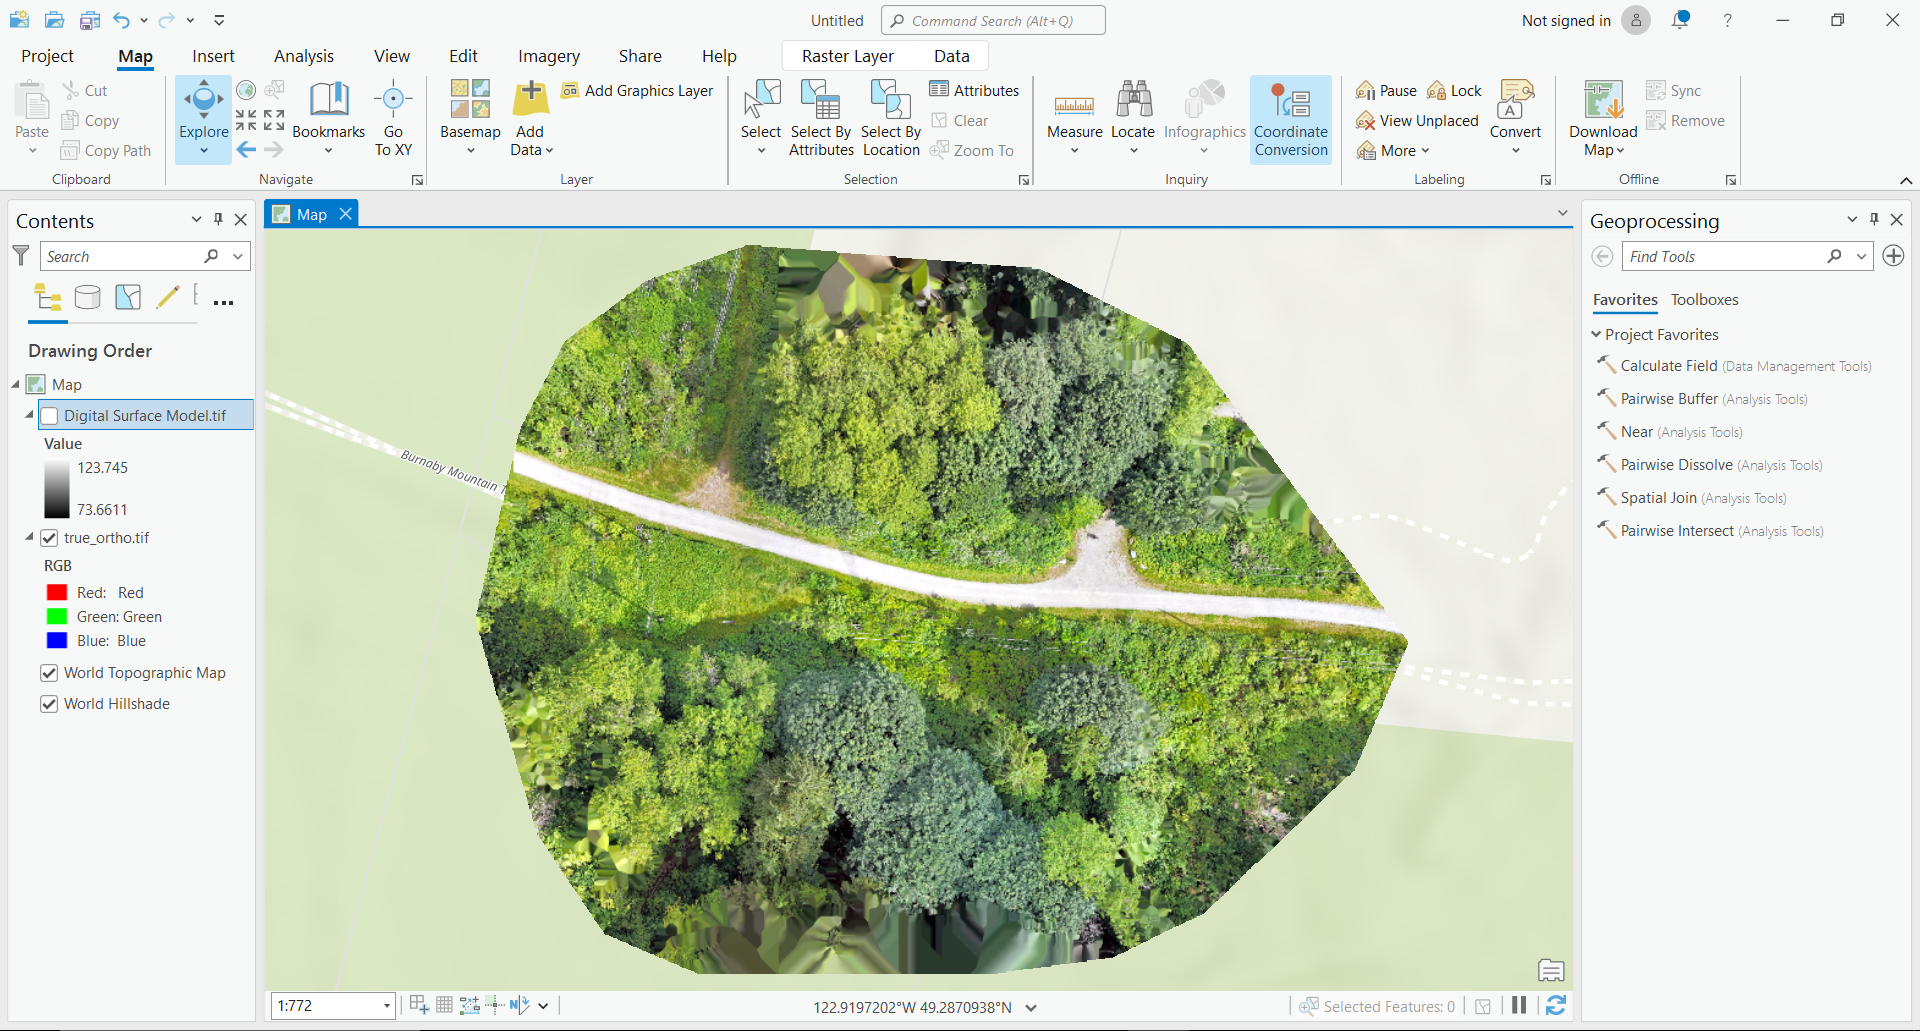This screenshot has height=1031, width=1920.
Task: Click the refresh icon in status bar
Action: point(1555,1006)
